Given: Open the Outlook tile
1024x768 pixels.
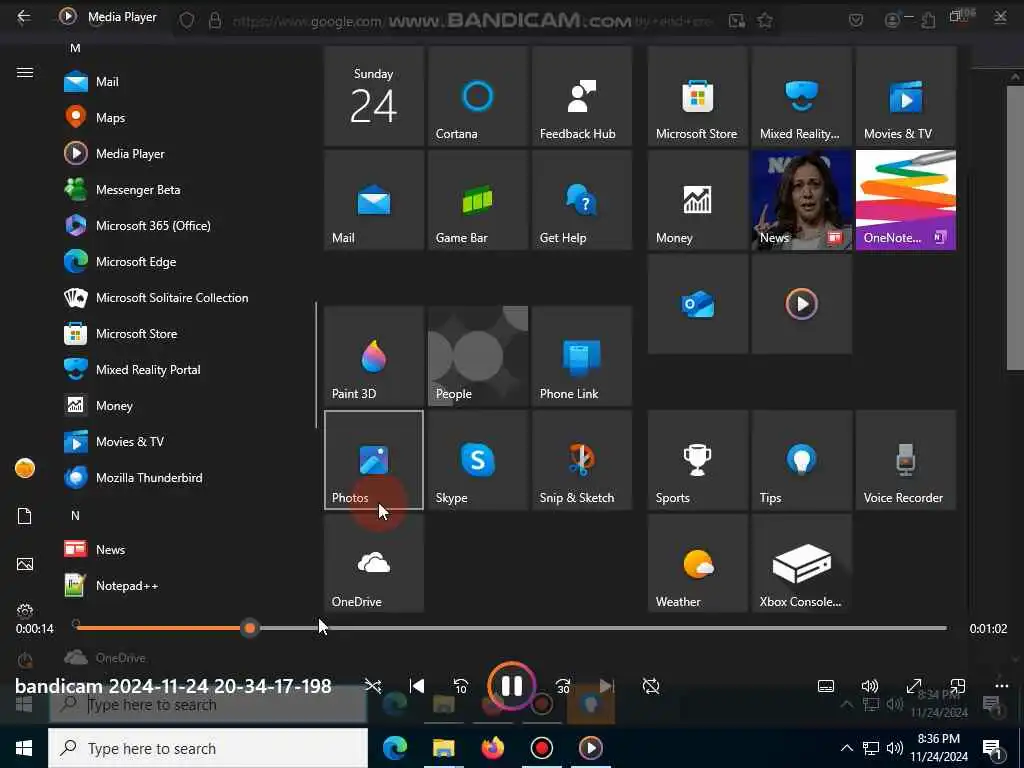Looking at the screenshot, I should pos(697,304).
